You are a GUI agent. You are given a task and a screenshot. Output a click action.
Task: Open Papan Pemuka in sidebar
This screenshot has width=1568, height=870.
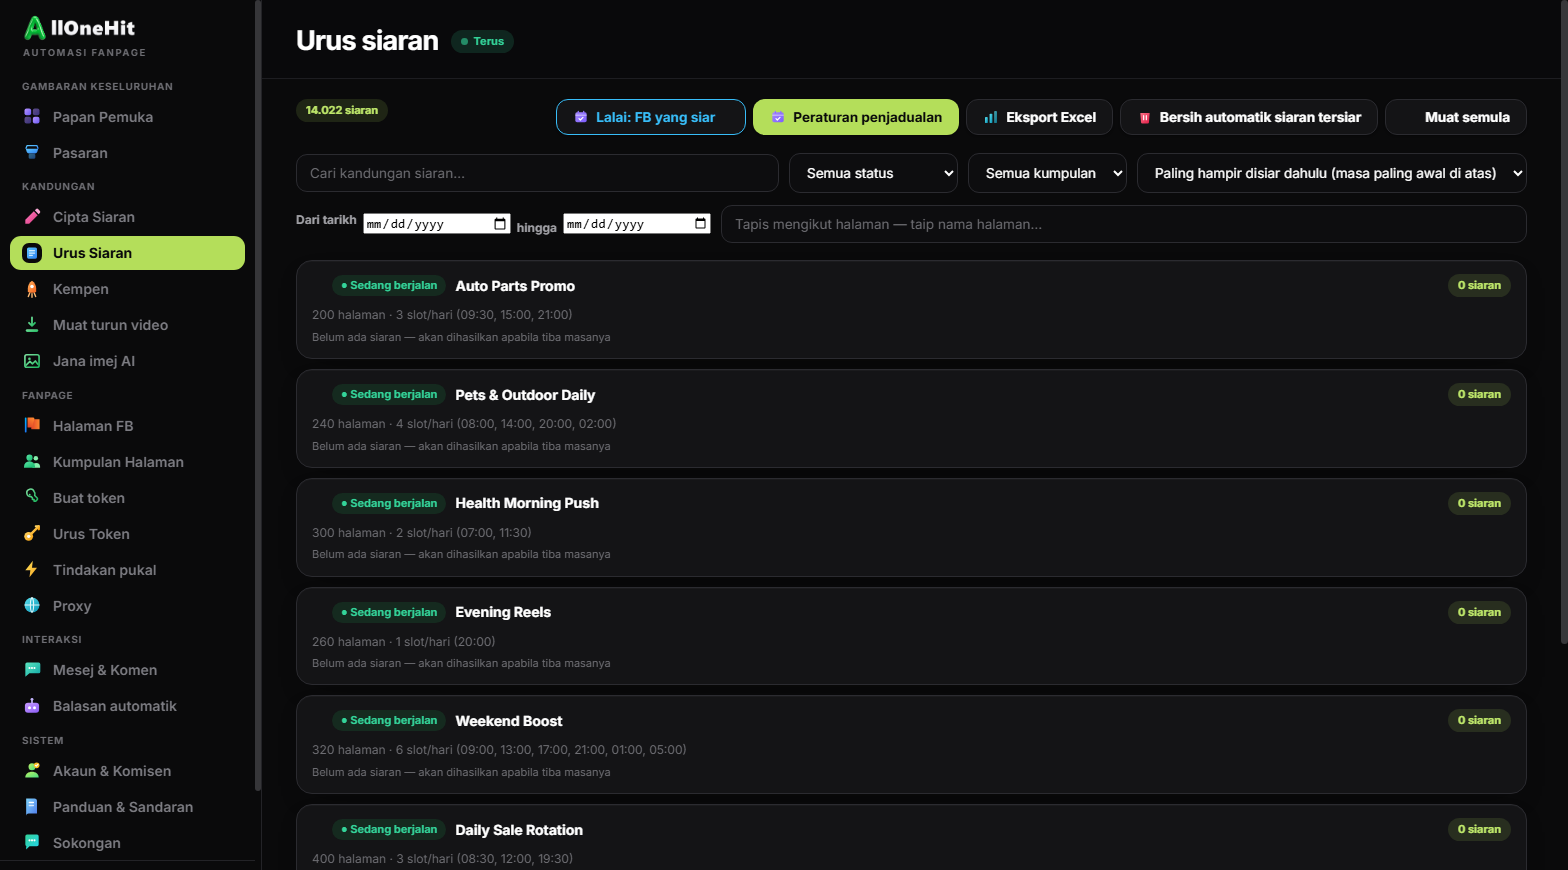tap(127, 117)
